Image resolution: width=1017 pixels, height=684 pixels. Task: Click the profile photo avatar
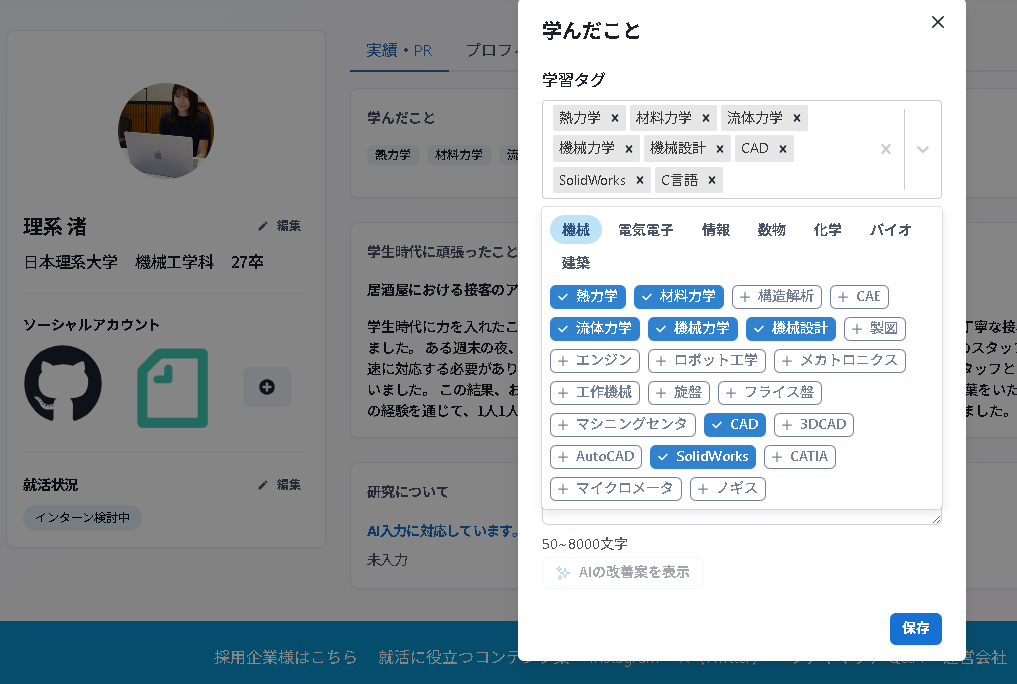coord(166,130)
